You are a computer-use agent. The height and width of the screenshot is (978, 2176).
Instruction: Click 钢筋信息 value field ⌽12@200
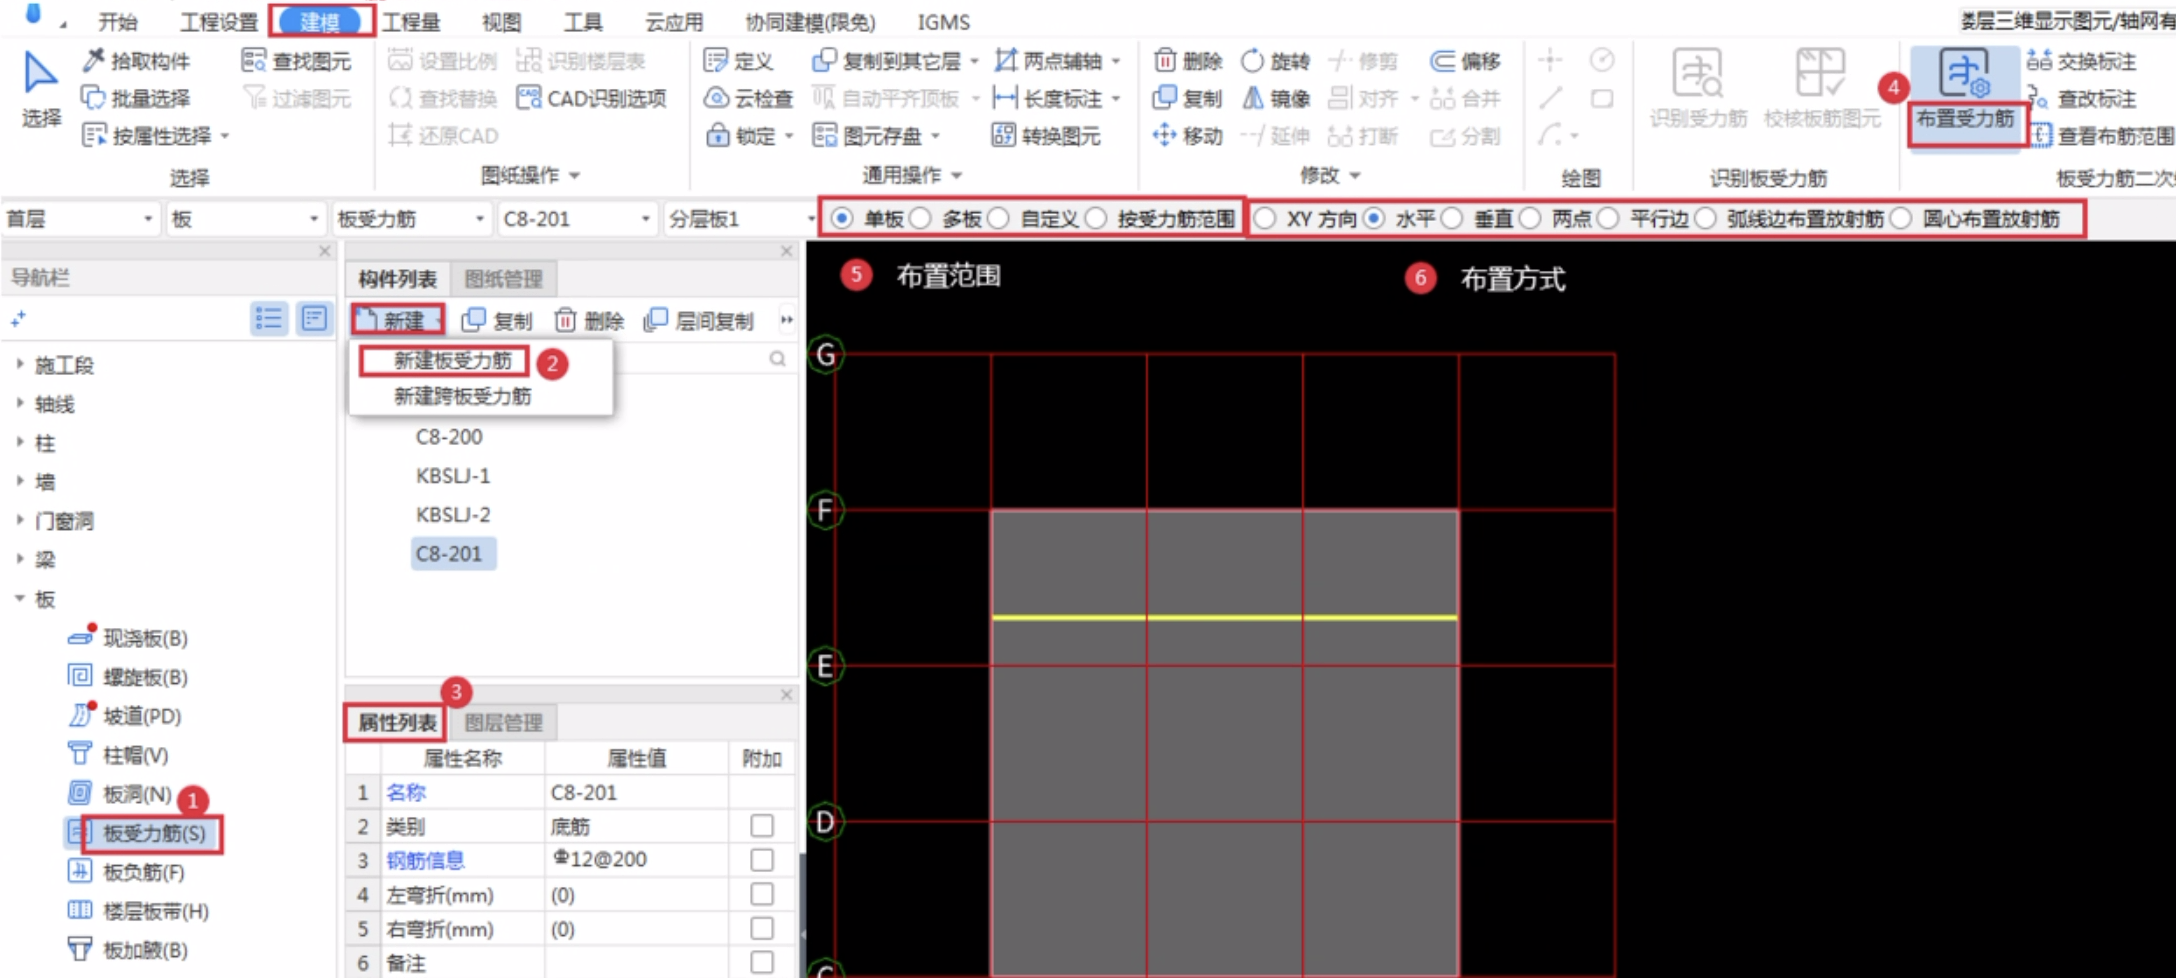click(636, 859)
